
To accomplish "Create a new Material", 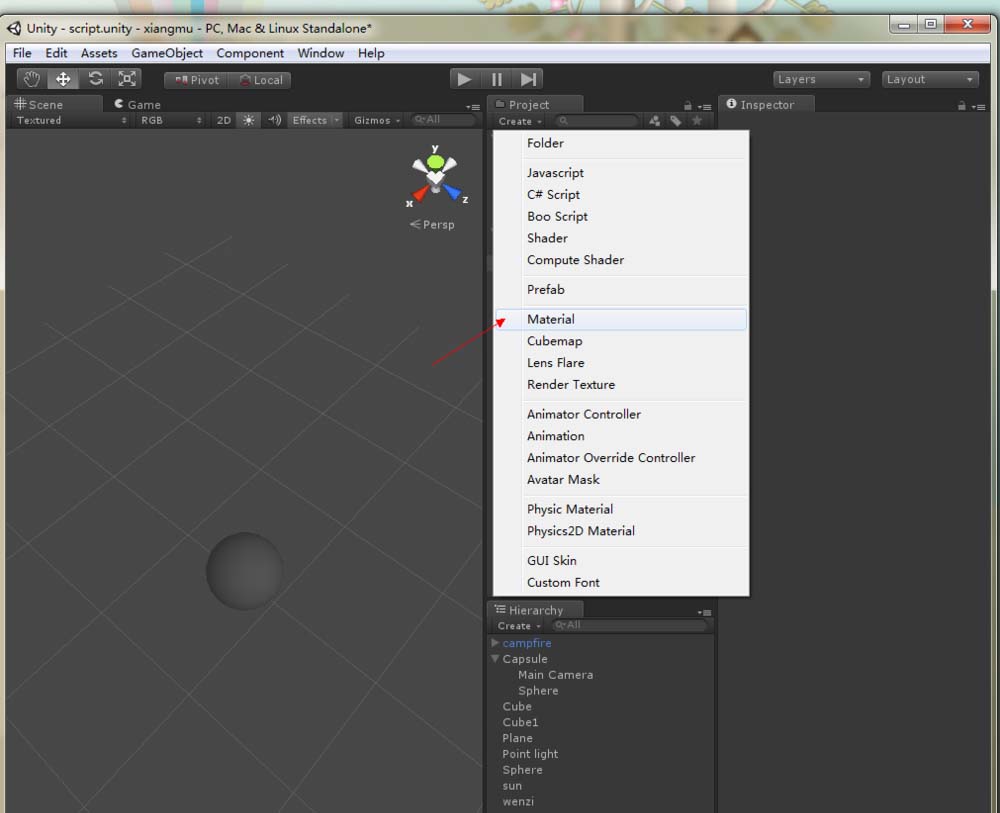I will tap(621, 319).
